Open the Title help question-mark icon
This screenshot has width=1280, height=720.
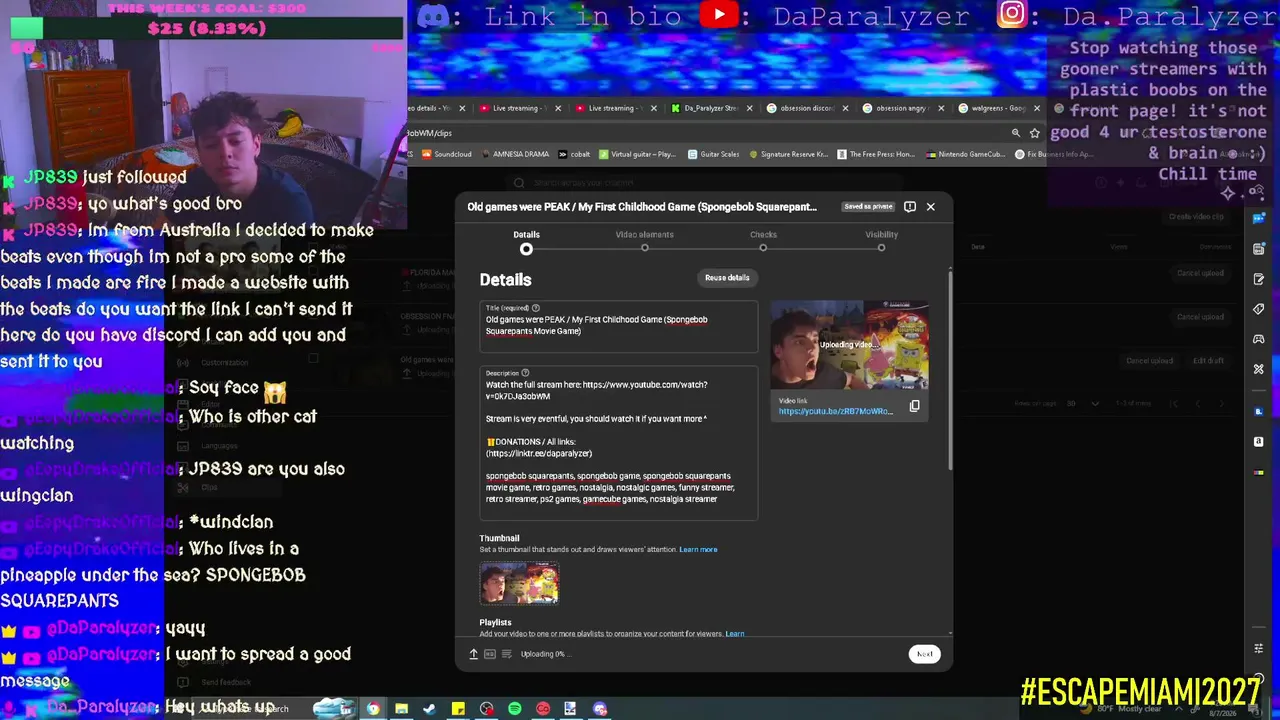(x=536, y=308)
